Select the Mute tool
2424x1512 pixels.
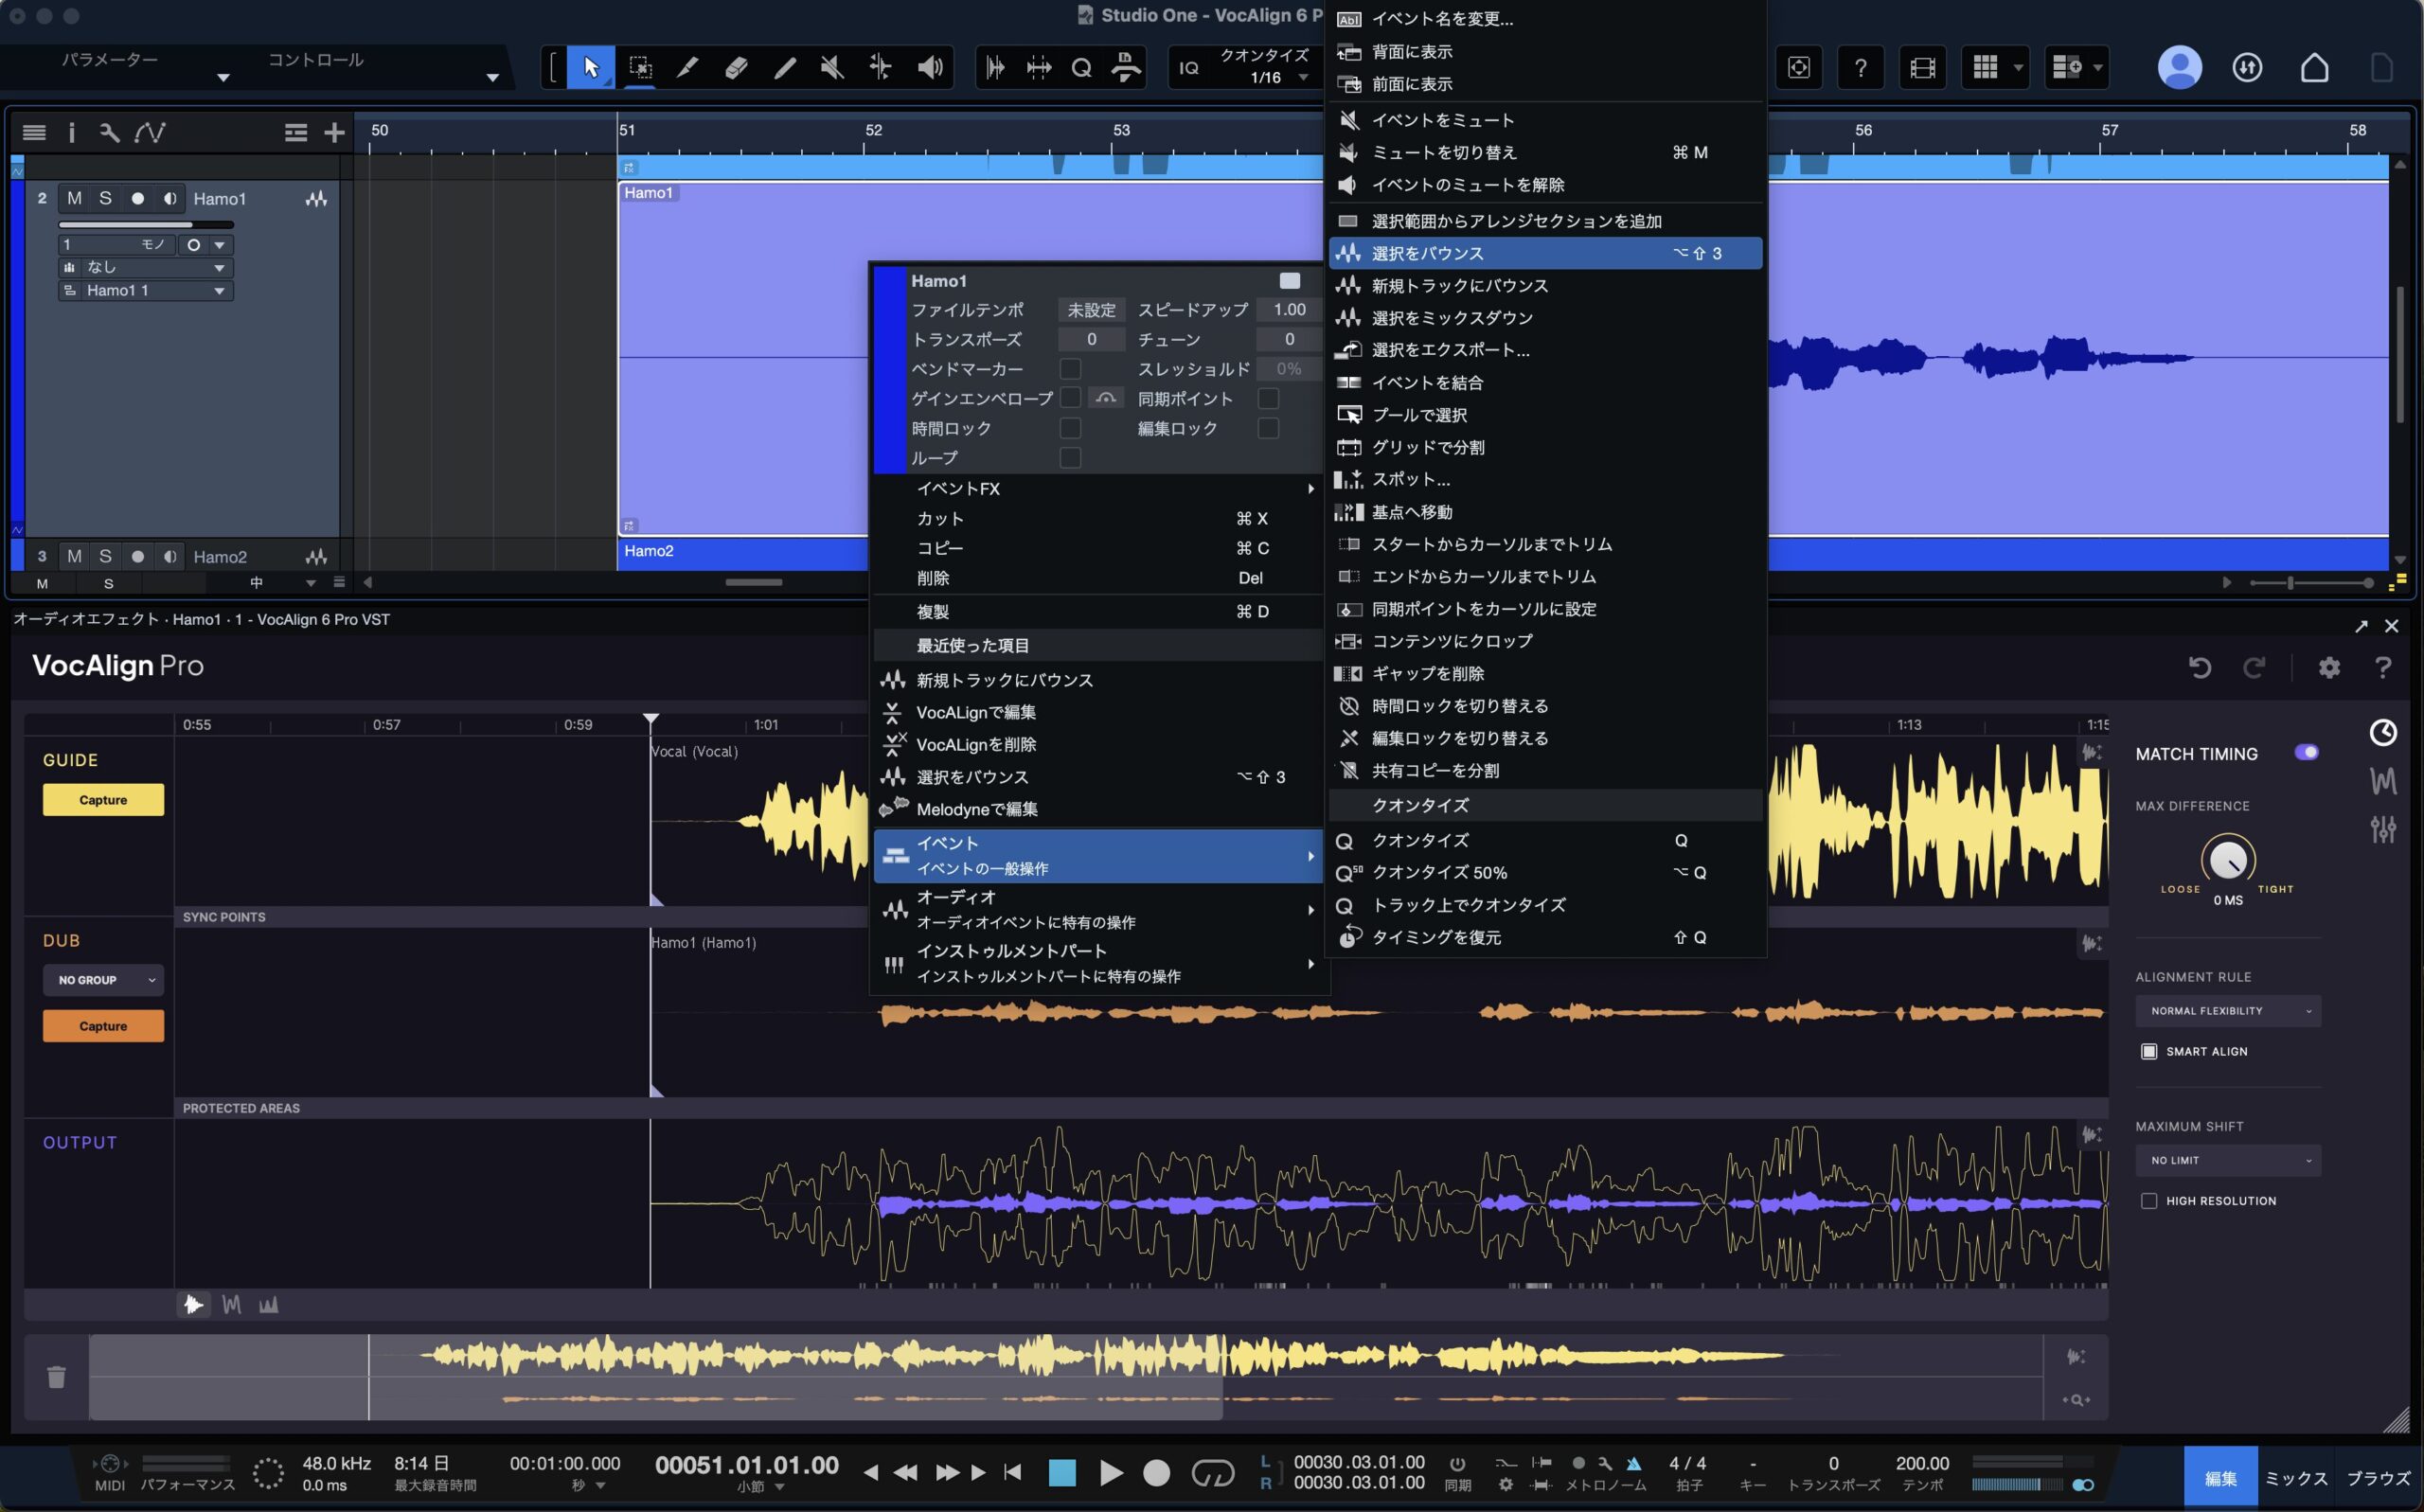point(832,67)
